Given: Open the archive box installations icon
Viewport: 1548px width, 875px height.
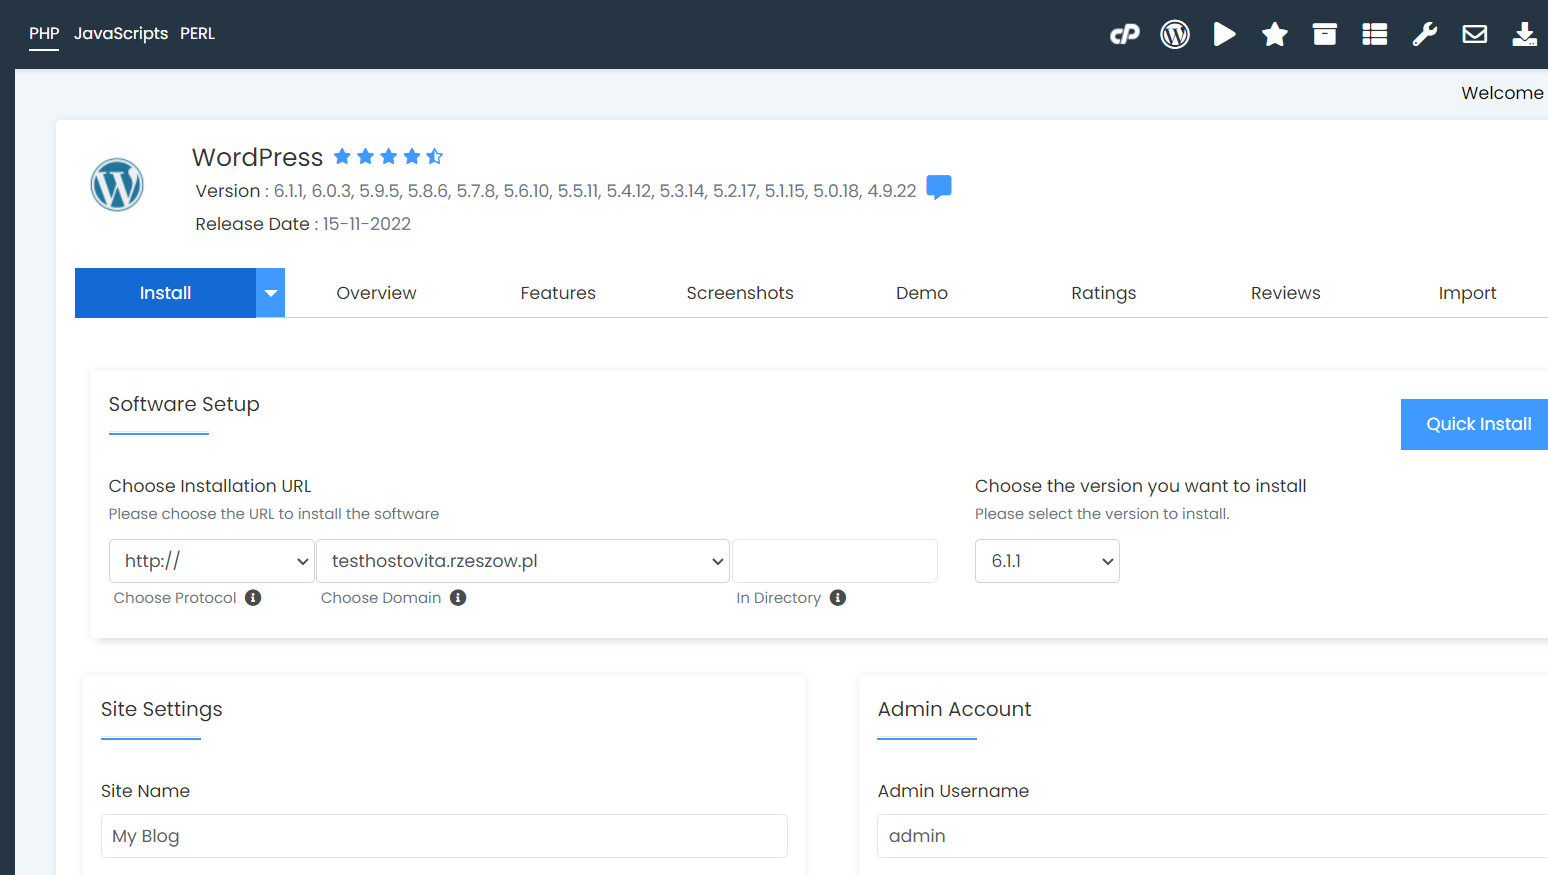Looking at the screenshot, I should tap(1325, 35).
